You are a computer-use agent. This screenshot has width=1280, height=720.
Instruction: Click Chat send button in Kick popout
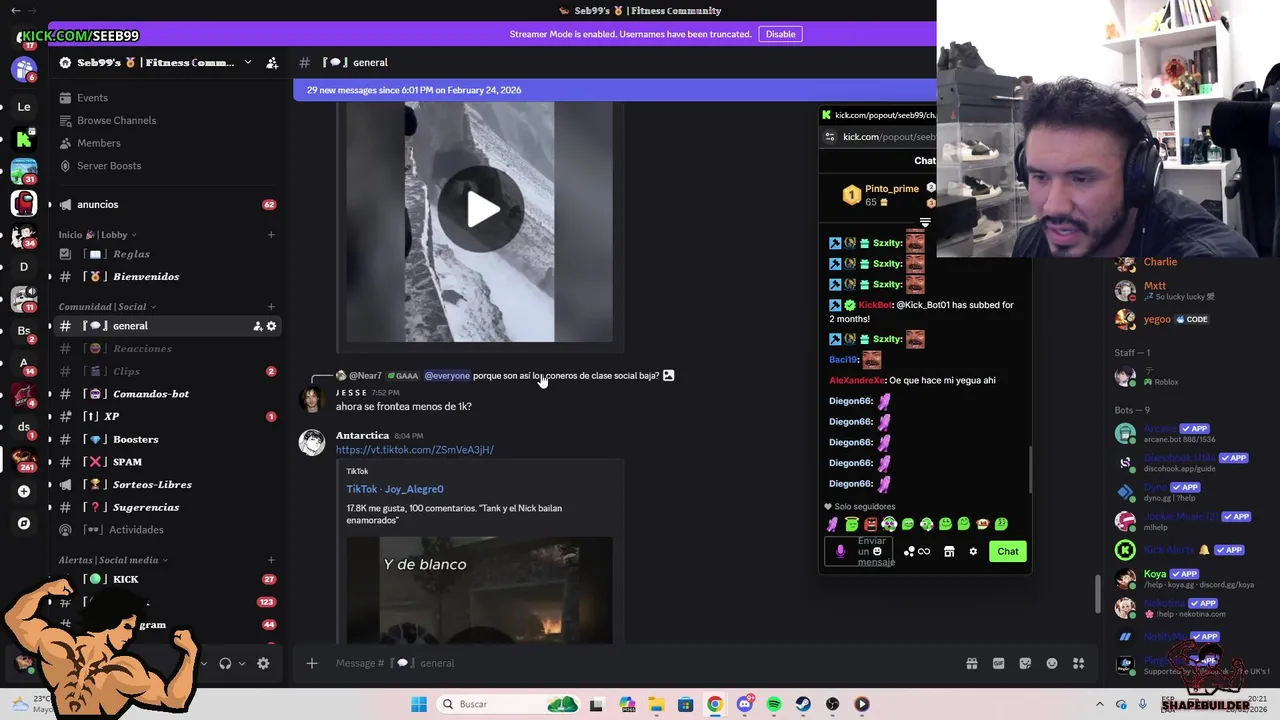coord(1007,551)
